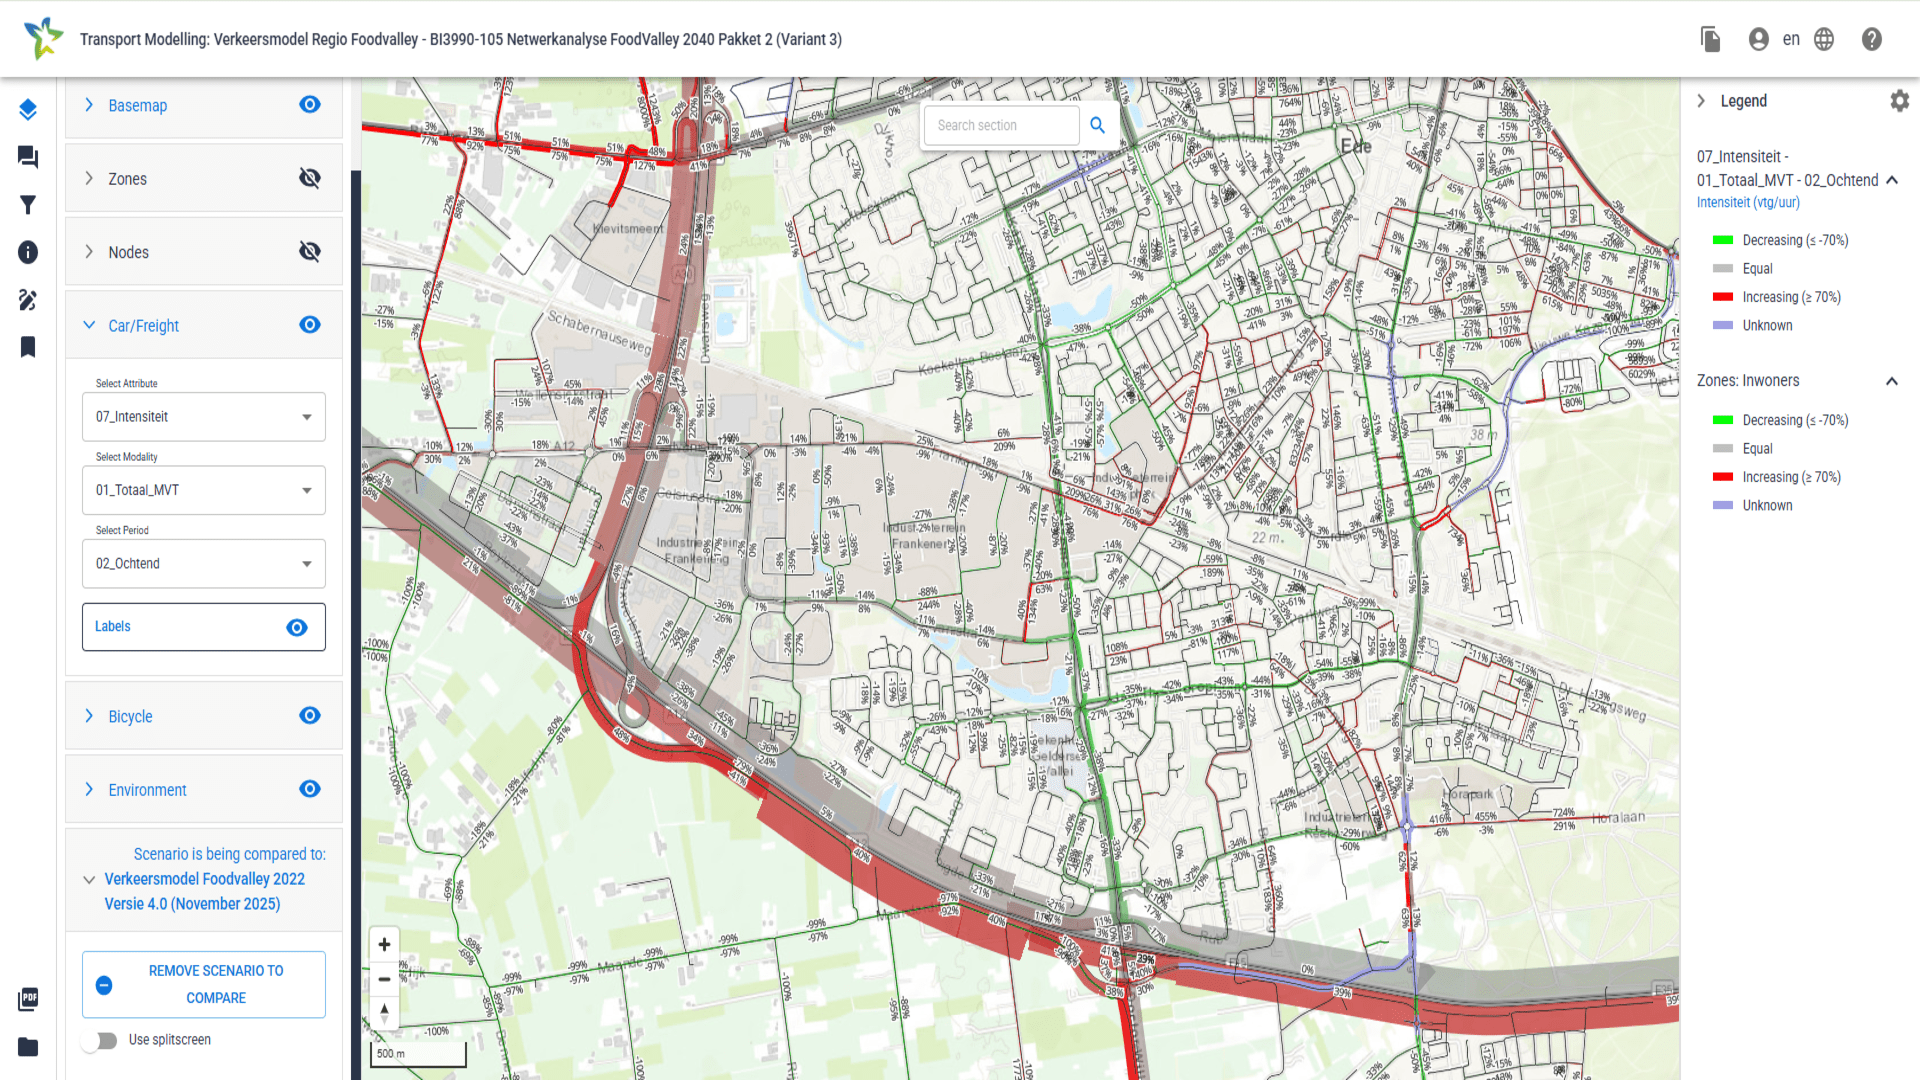
Task: Zoom in the map with plus button
Action: click(x=384, y=945)
